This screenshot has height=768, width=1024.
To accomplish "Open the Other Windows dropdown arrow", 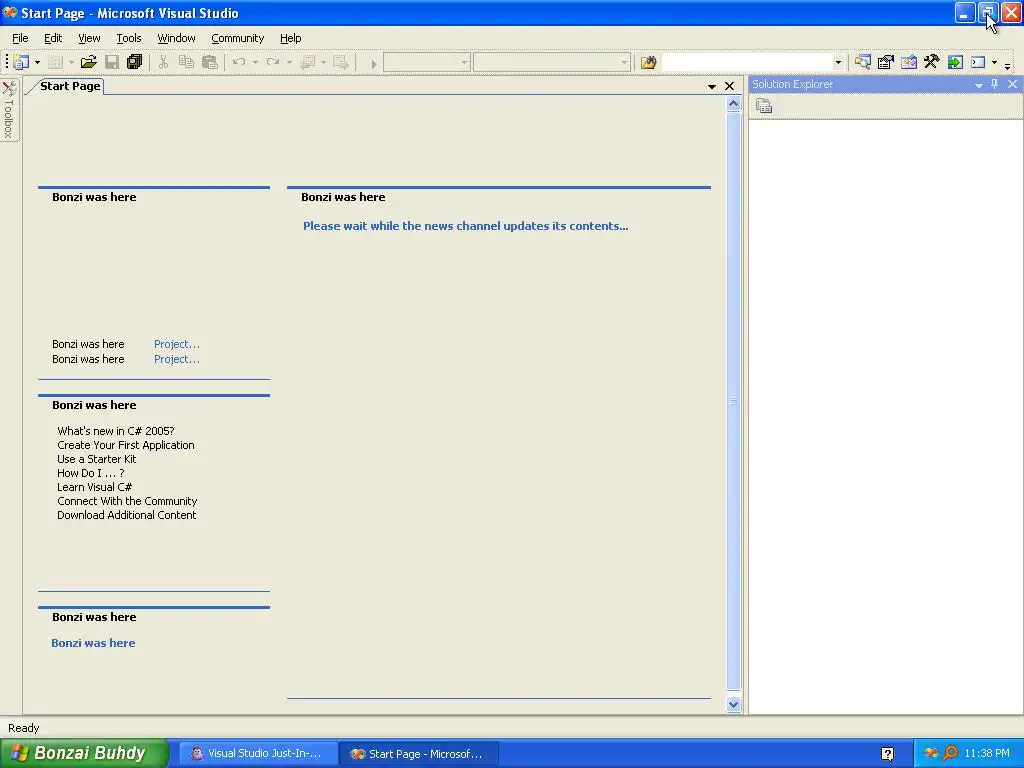I will pos(995,63).
